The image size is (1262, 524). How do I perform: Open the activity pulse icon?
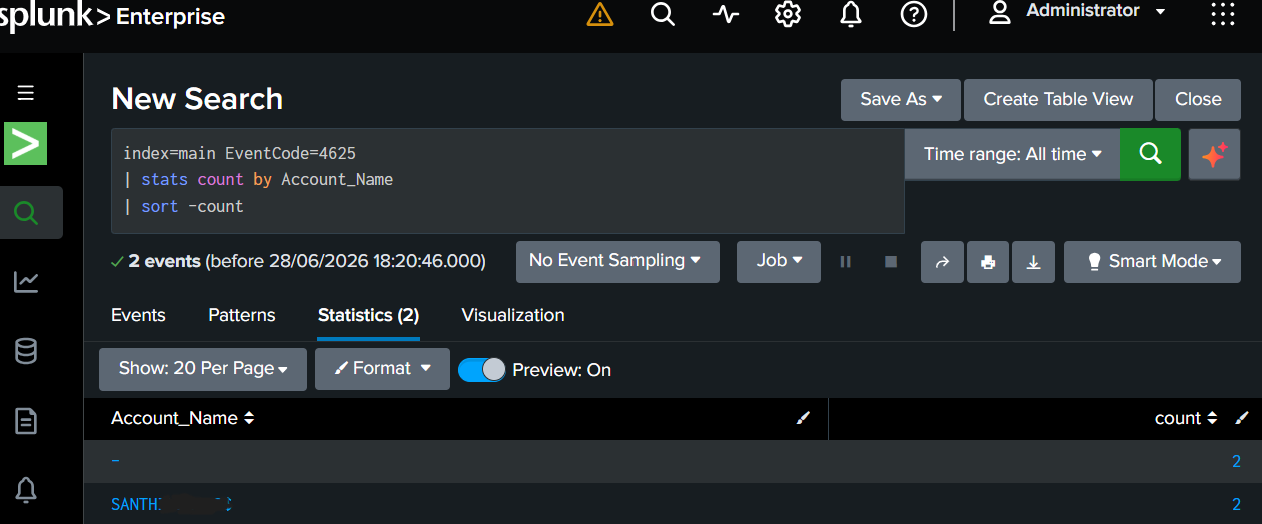tap(726, 14)
